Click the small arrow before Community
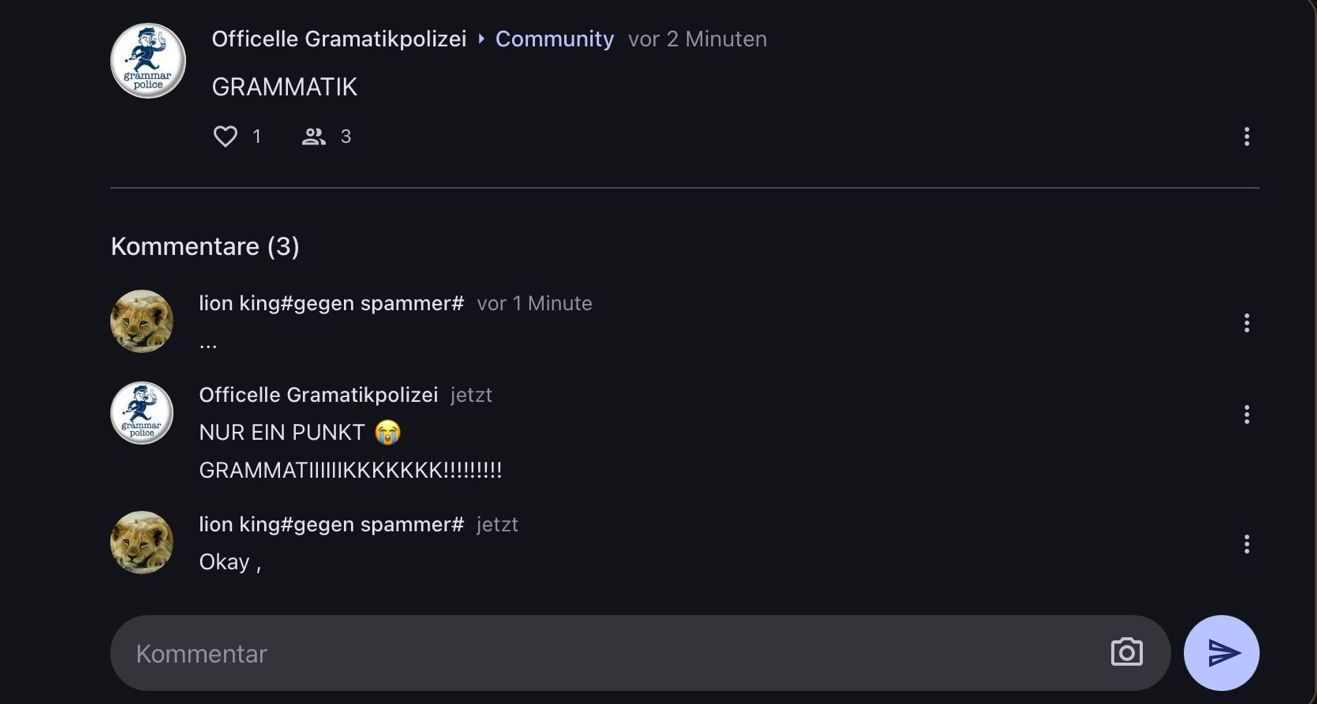The height and width of the screenshot is (704, 1317). coord(481,39)
